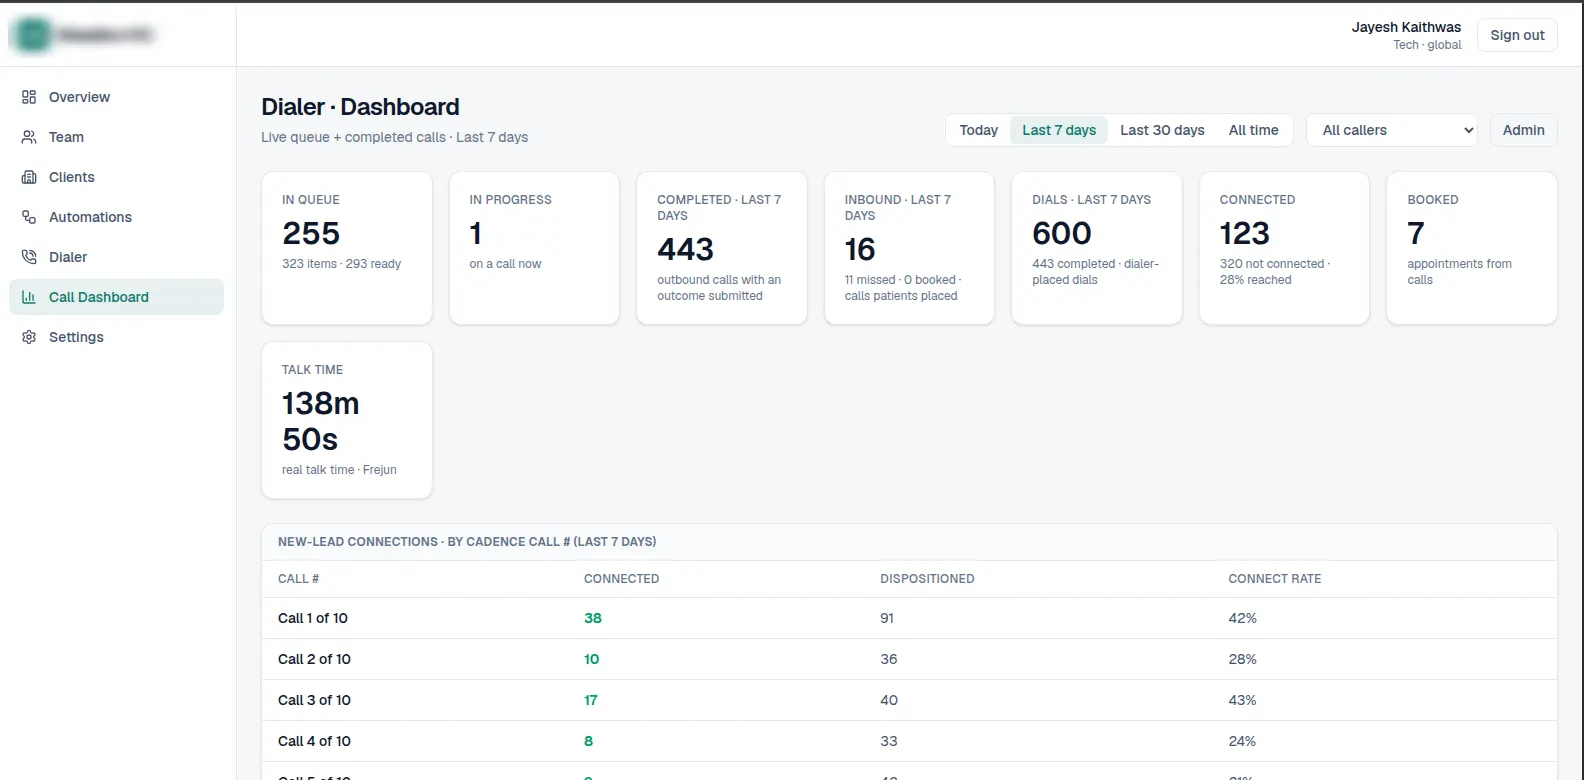This screenshot has width=1584, height=780.
Task: Click '320 not connected · 28% reached' caption
Action: coord(1275,272)
